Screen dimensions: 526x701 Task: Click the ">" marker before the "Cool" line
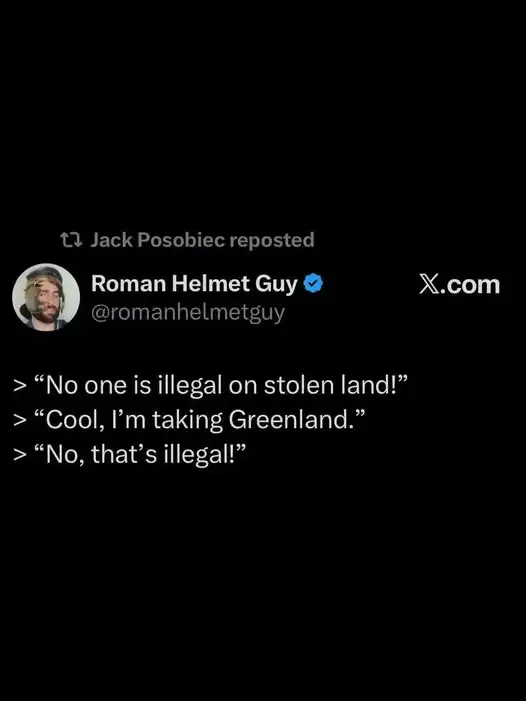coord(20,420)
